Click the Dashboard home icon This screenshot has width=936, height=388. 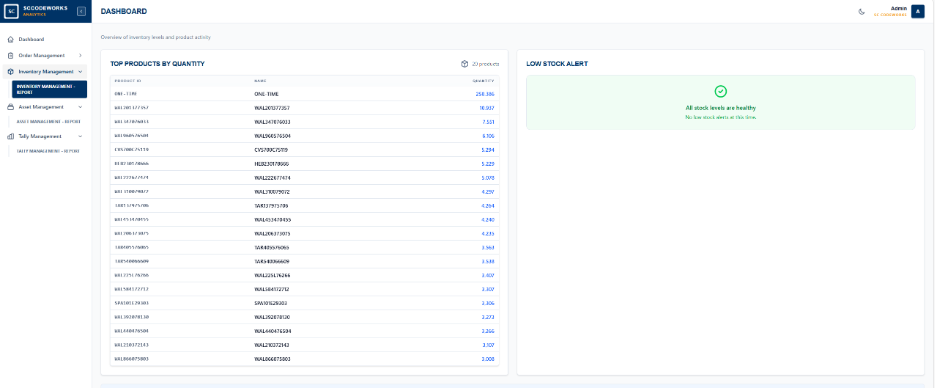[x=10, y=39]
